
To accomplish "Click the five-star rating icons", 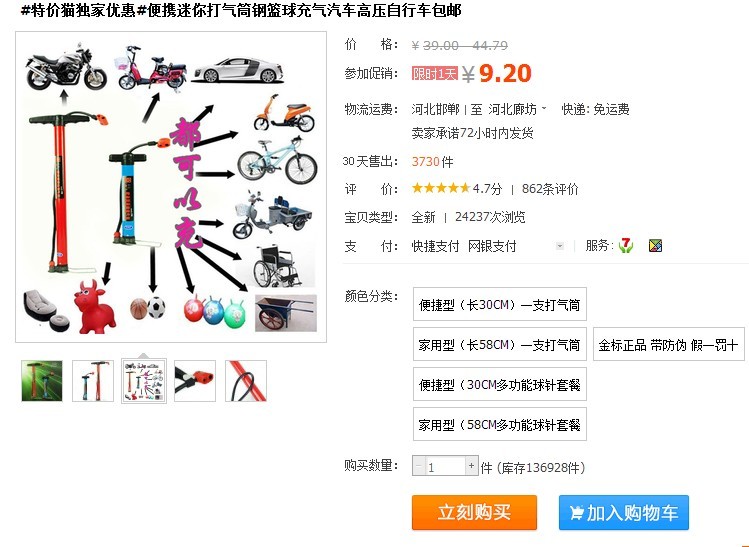I will click(441, 188).
